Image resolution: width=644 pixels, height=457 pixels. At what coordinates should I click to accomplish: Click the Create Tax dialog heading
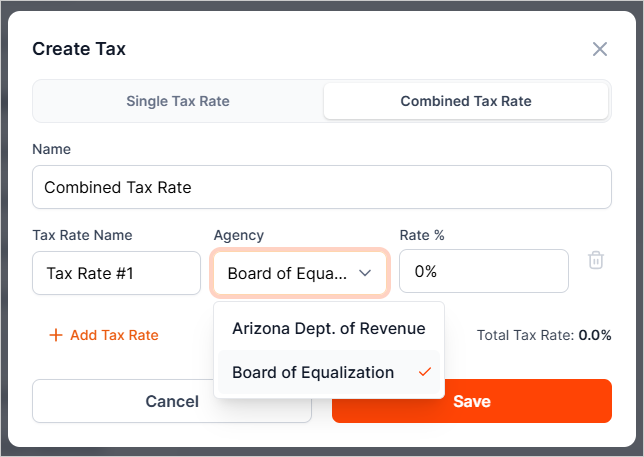[79, 49]
